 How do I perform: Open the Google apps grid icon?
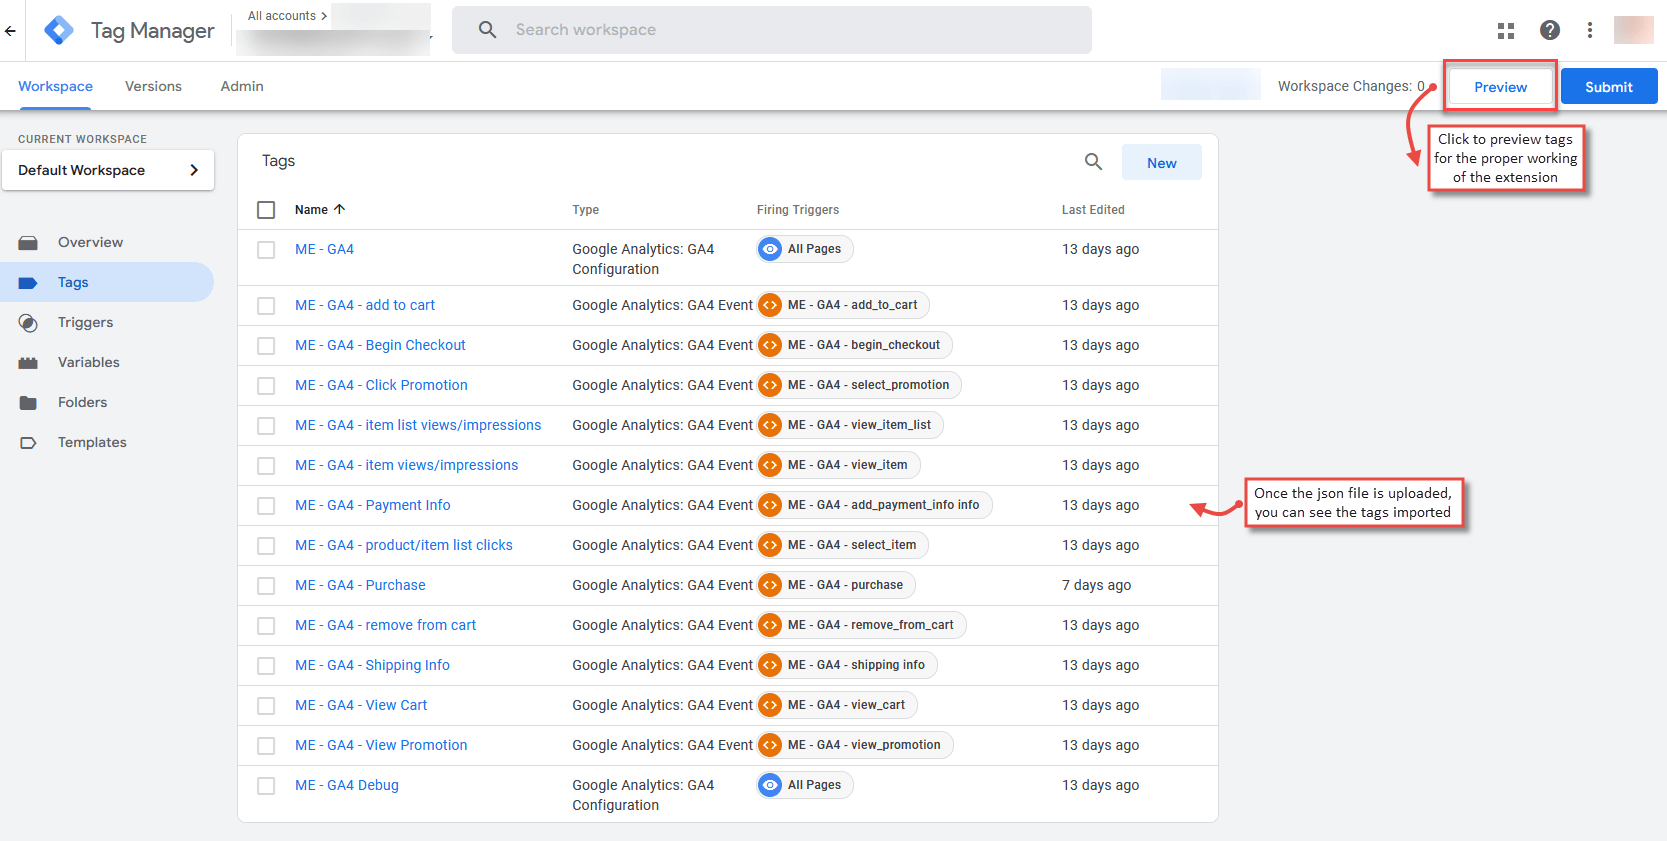[1506, 31]
